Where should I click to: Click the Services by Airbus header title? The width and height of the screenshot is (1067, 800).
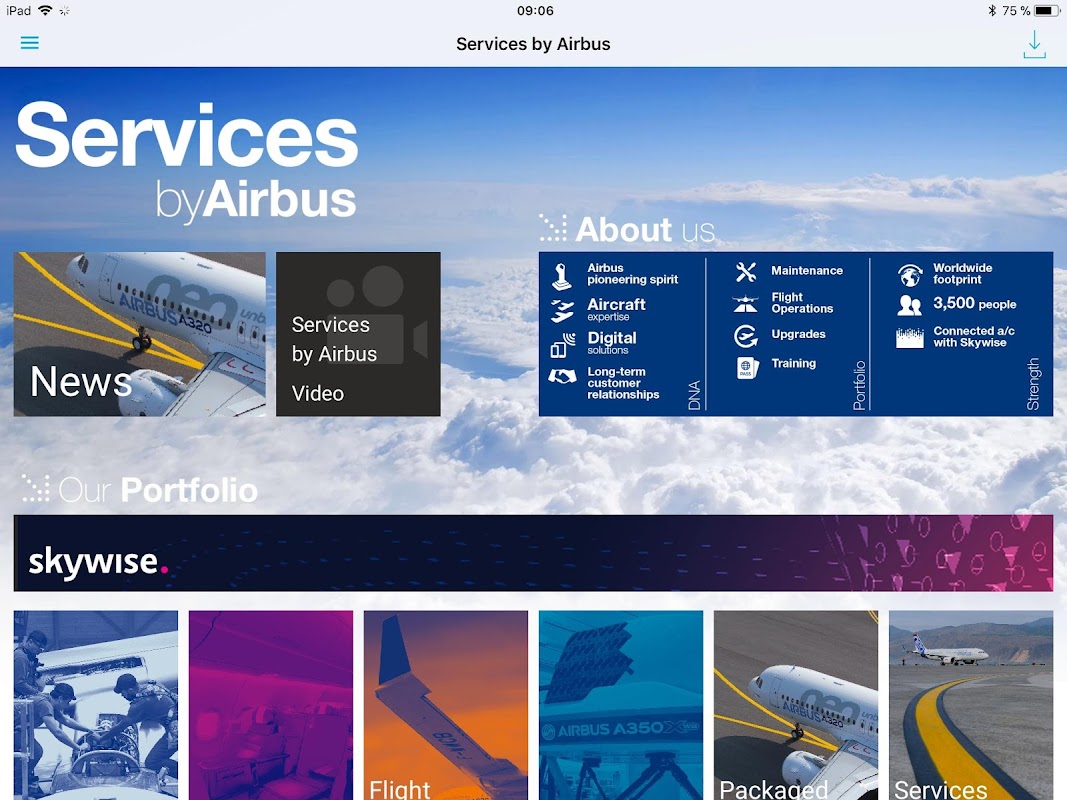click(x=533, y=44)
